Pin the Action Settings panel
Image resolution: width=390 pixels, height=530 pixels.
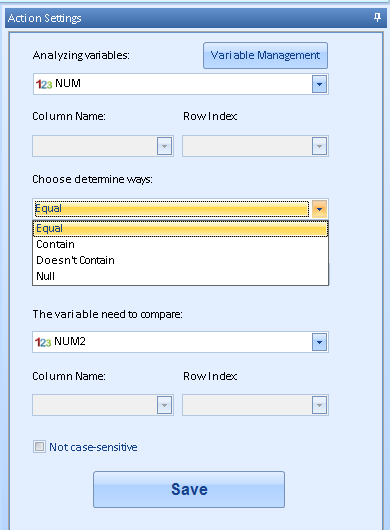[x=377, y=17]
